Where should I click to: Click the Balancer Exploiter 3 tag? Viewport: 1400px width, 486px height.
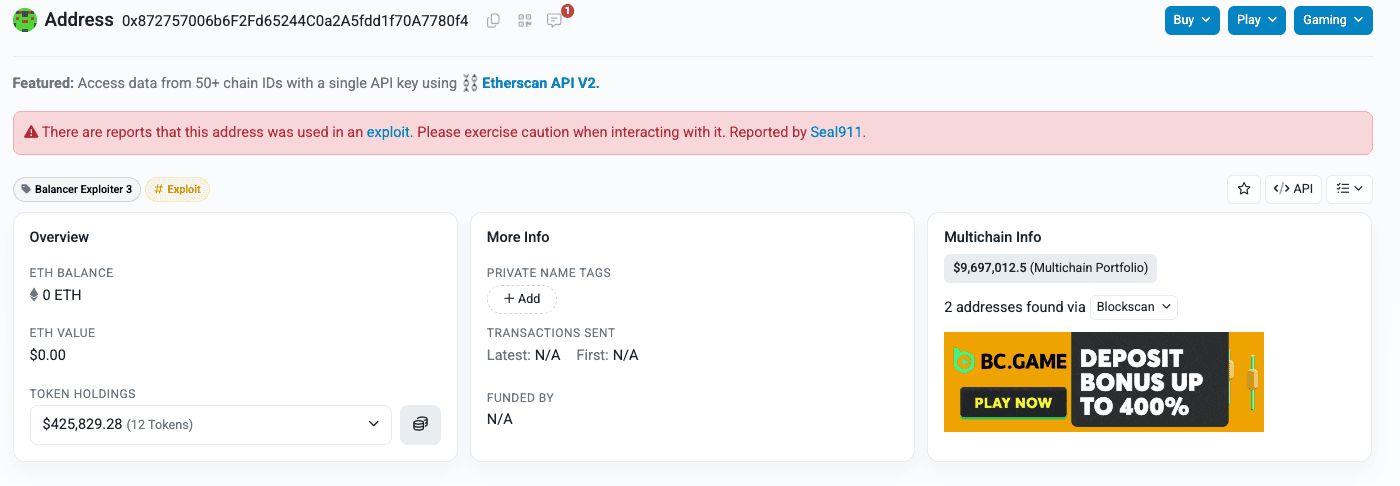(77, 189)
